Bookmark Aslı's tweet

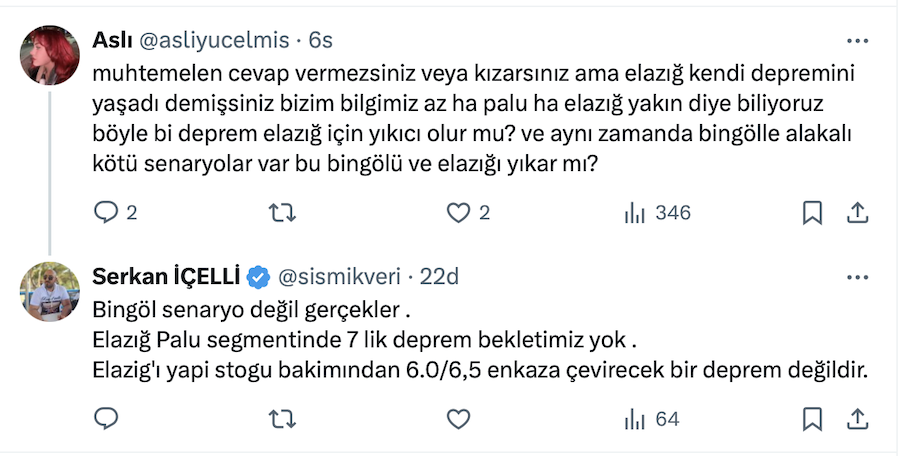tap(812, 213)
